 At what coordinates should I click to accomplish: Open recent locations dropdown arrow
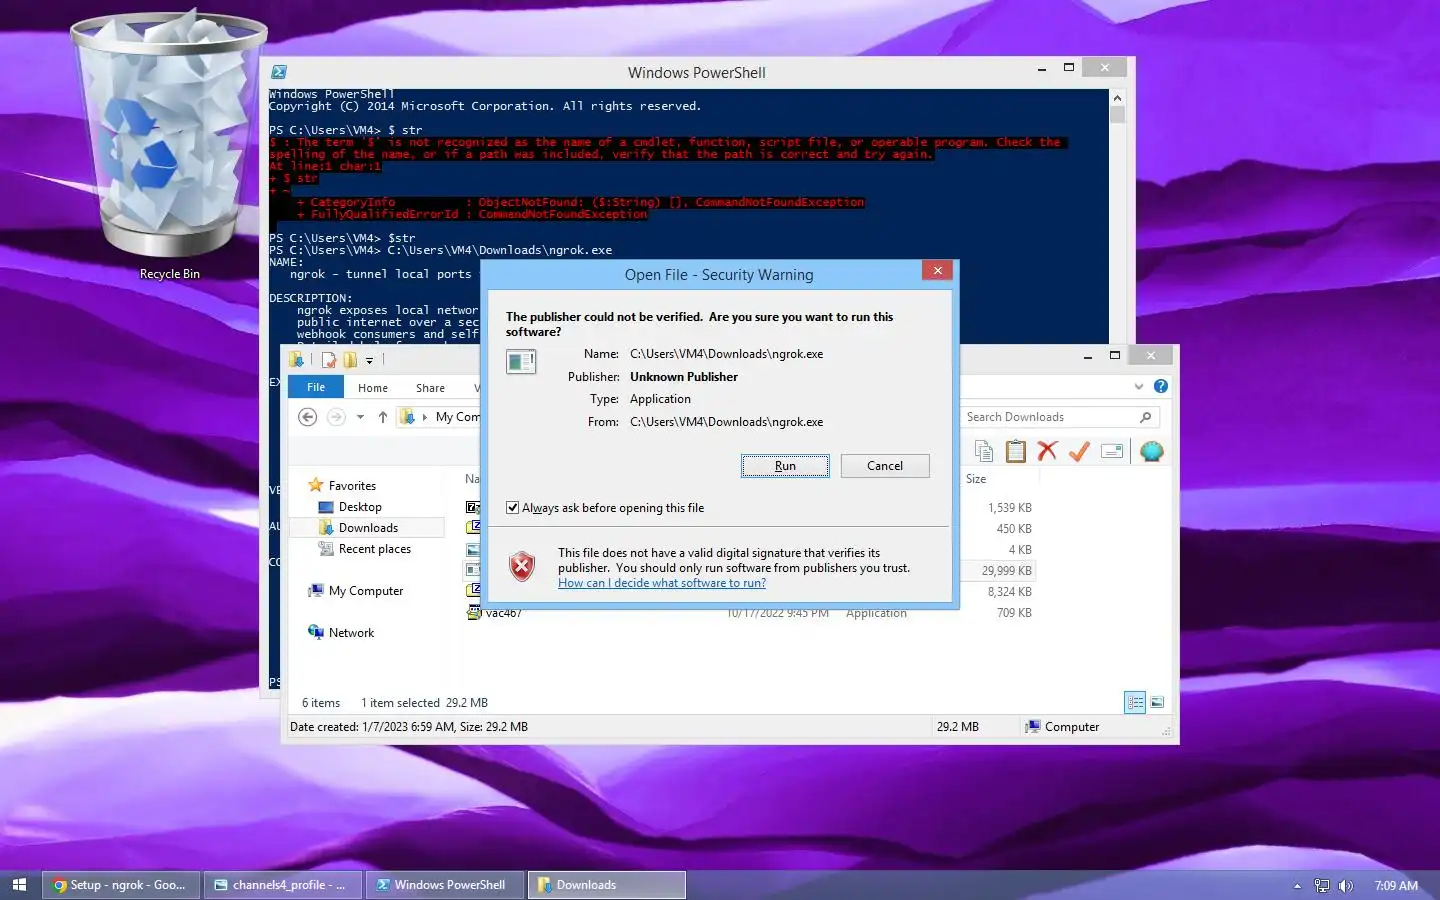point(360,417)
